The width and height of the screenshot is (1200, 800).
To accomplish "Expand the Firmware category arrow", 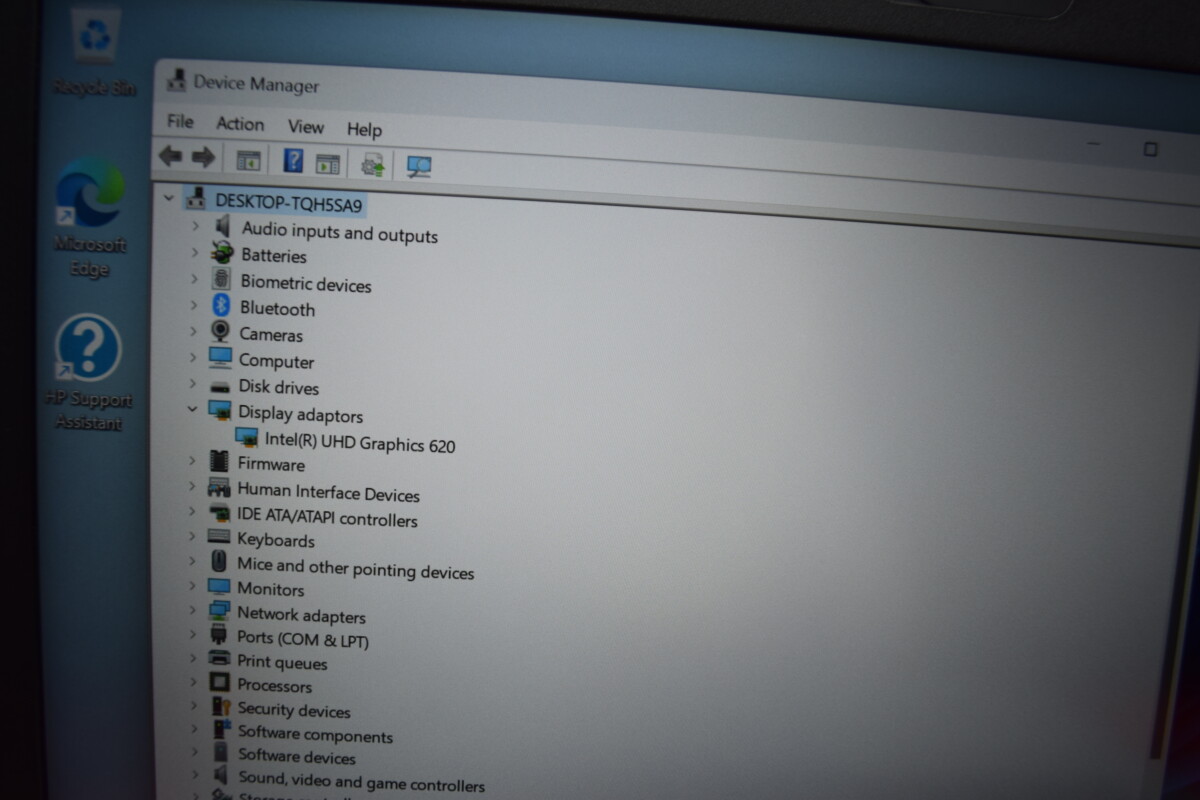I will [x=192, y=461].
